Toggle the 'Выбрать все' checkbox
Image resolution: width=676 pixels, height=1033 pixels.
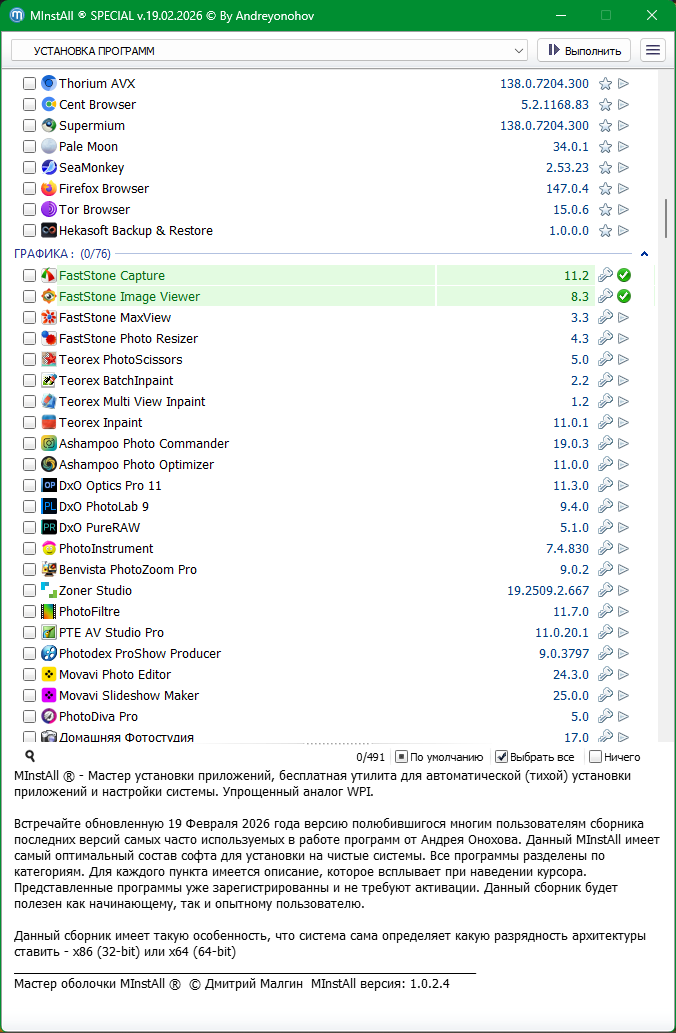click(502, 757)
